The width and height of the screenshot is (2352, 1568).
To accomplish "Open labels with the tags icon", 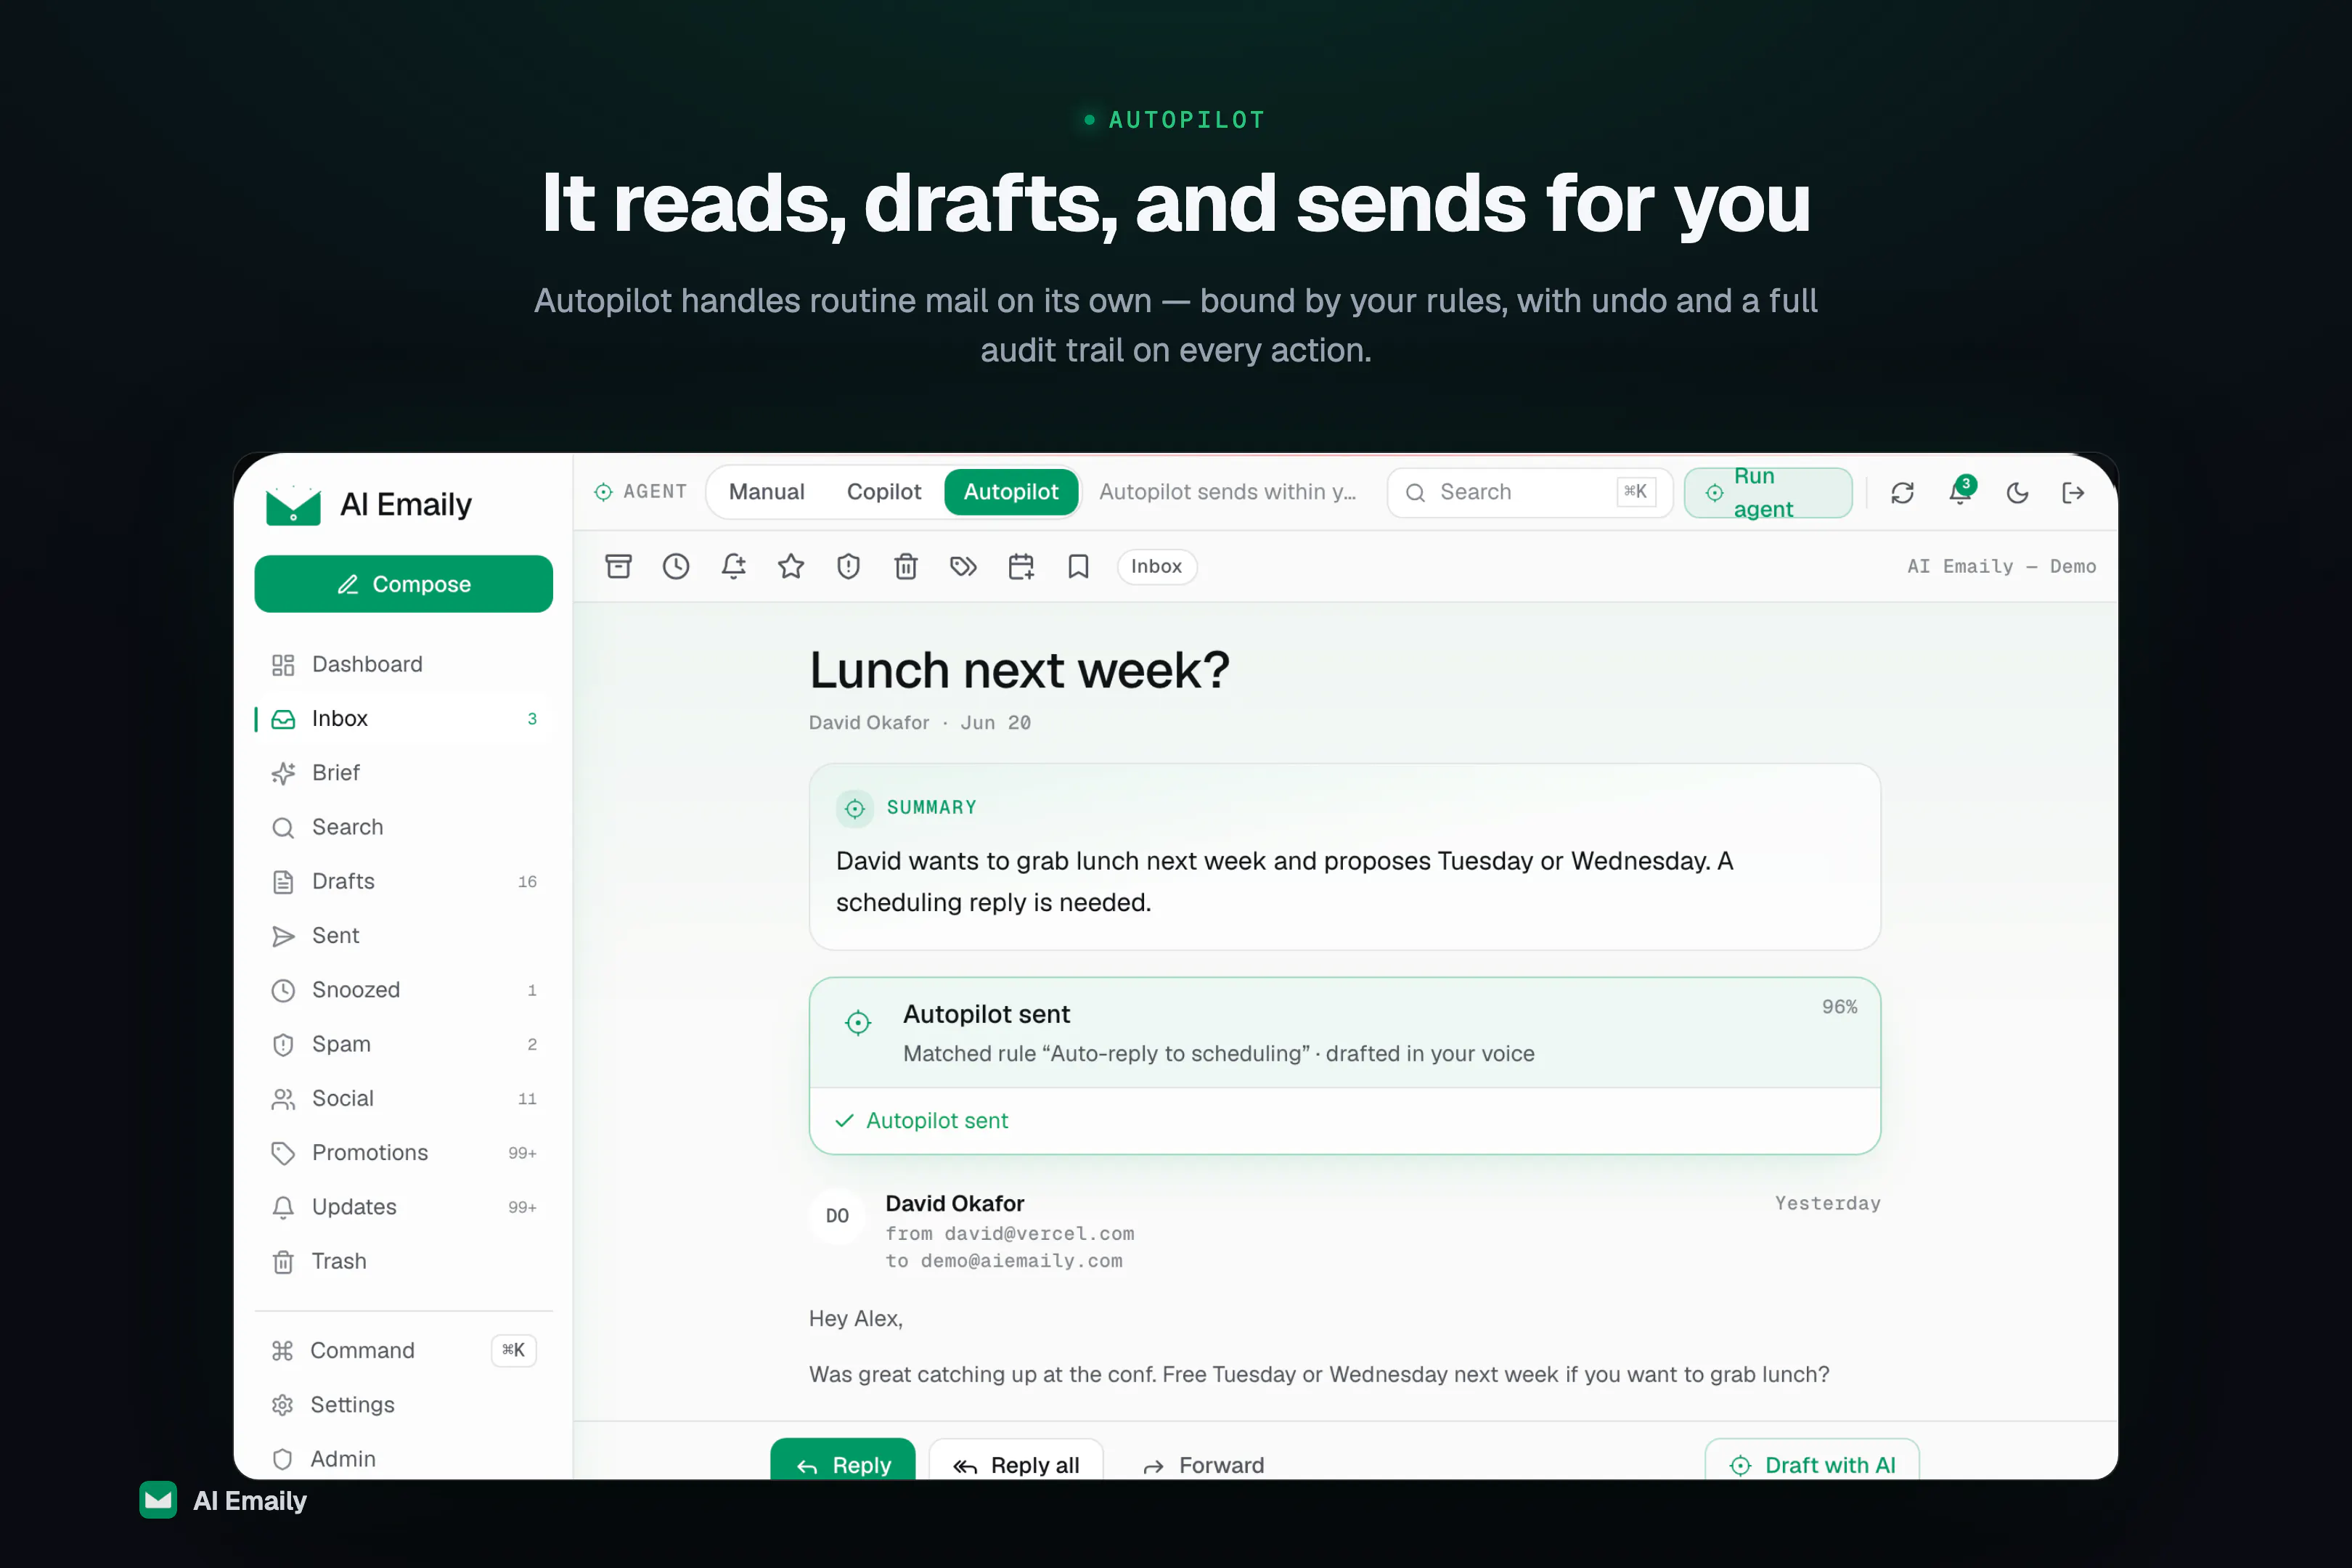I will point(963,567).
